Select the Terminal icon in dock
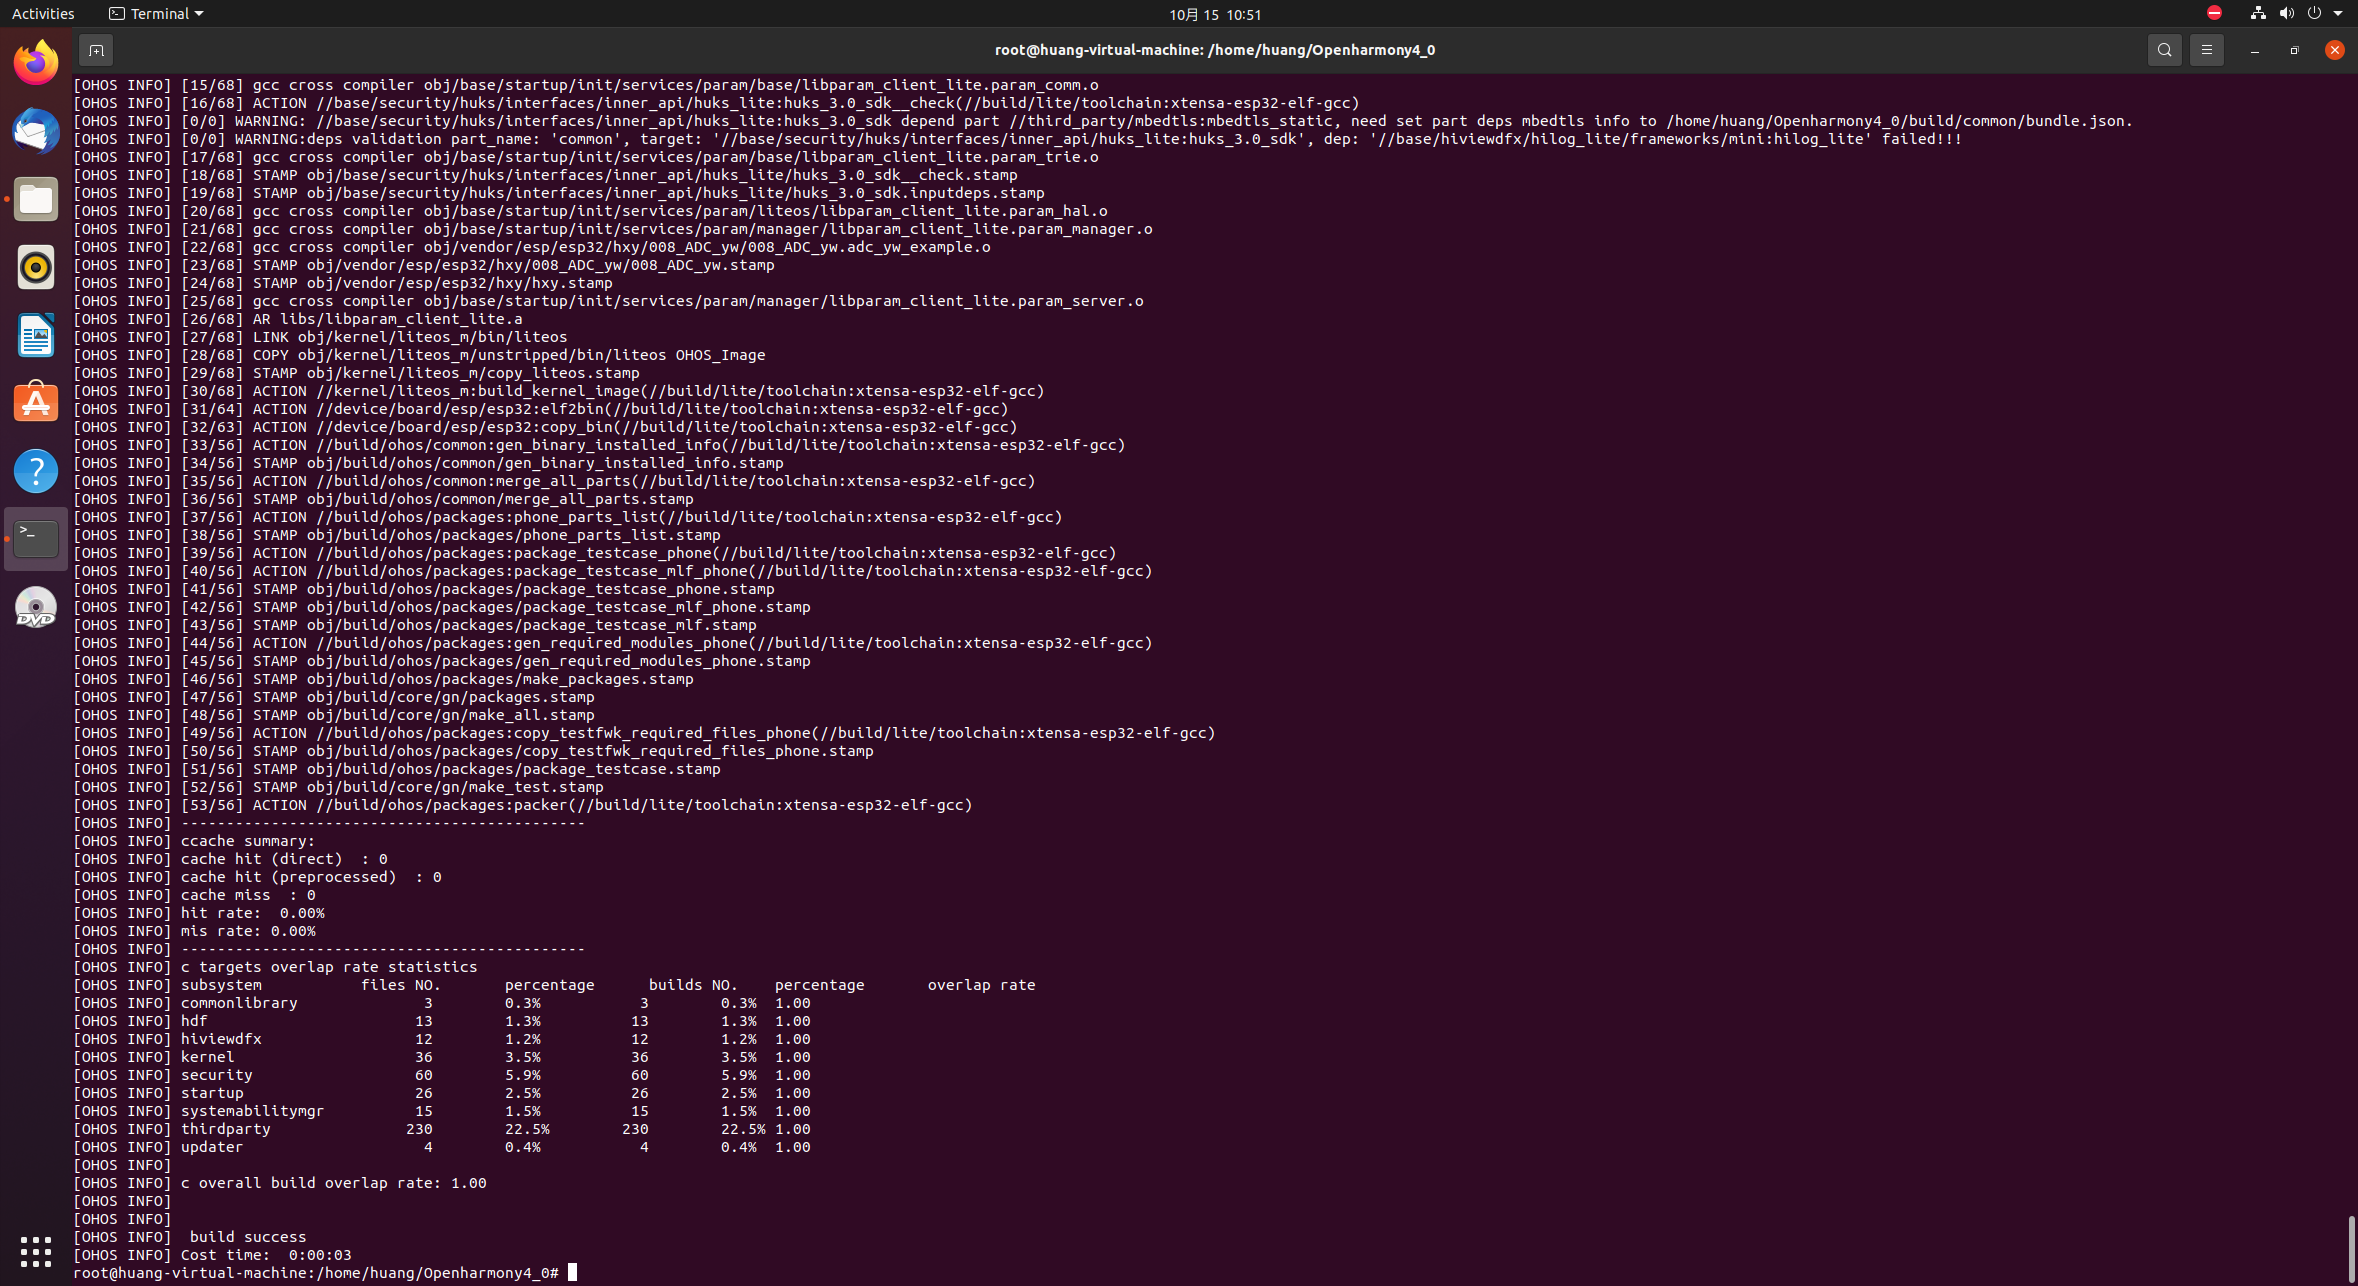 [36, 539]
